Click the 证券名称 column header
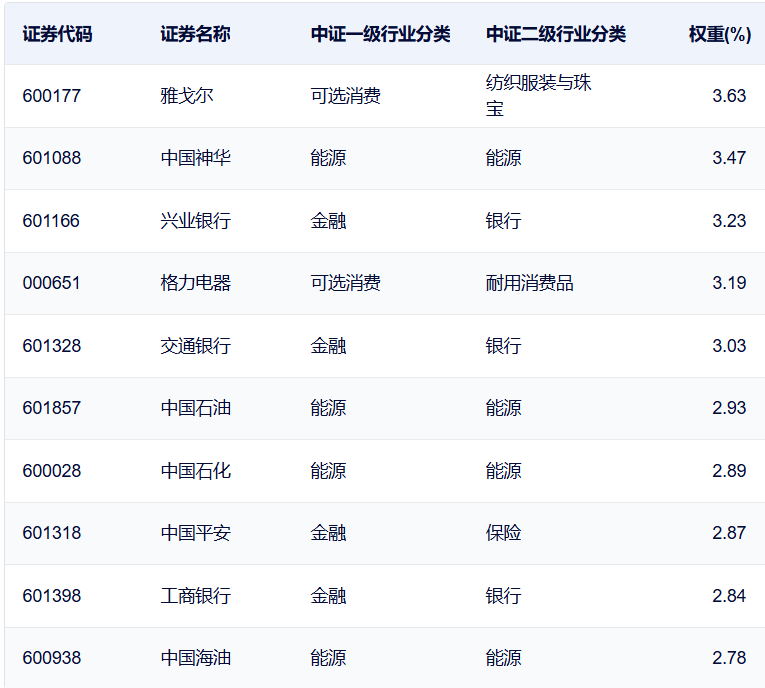The image size is (765, 688). (195, 34)
